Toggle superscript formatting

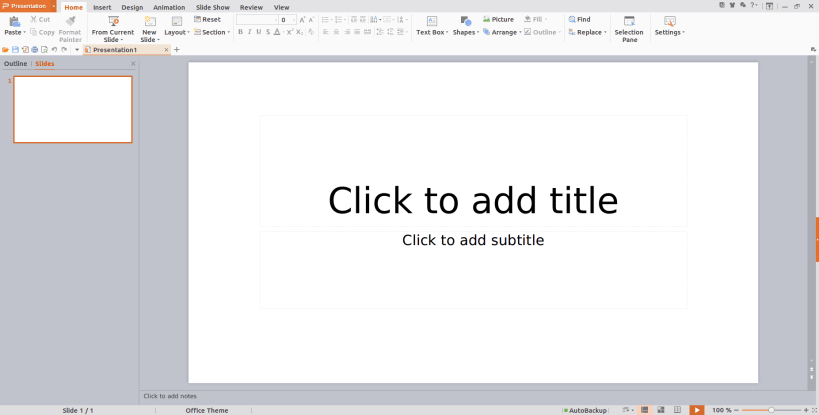pyautogui.click(x=290, y=32)
